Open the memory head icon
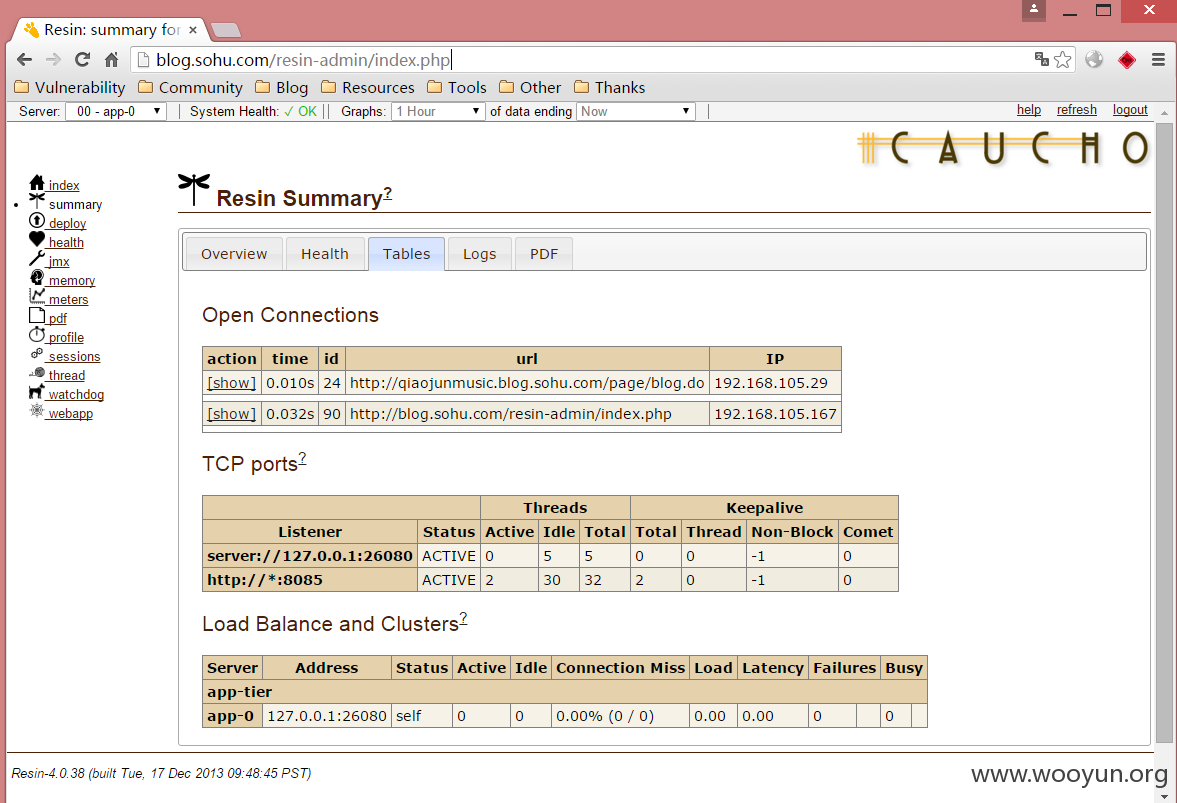The height and width of the screenshot is (803, 1177). pos(37,277)
